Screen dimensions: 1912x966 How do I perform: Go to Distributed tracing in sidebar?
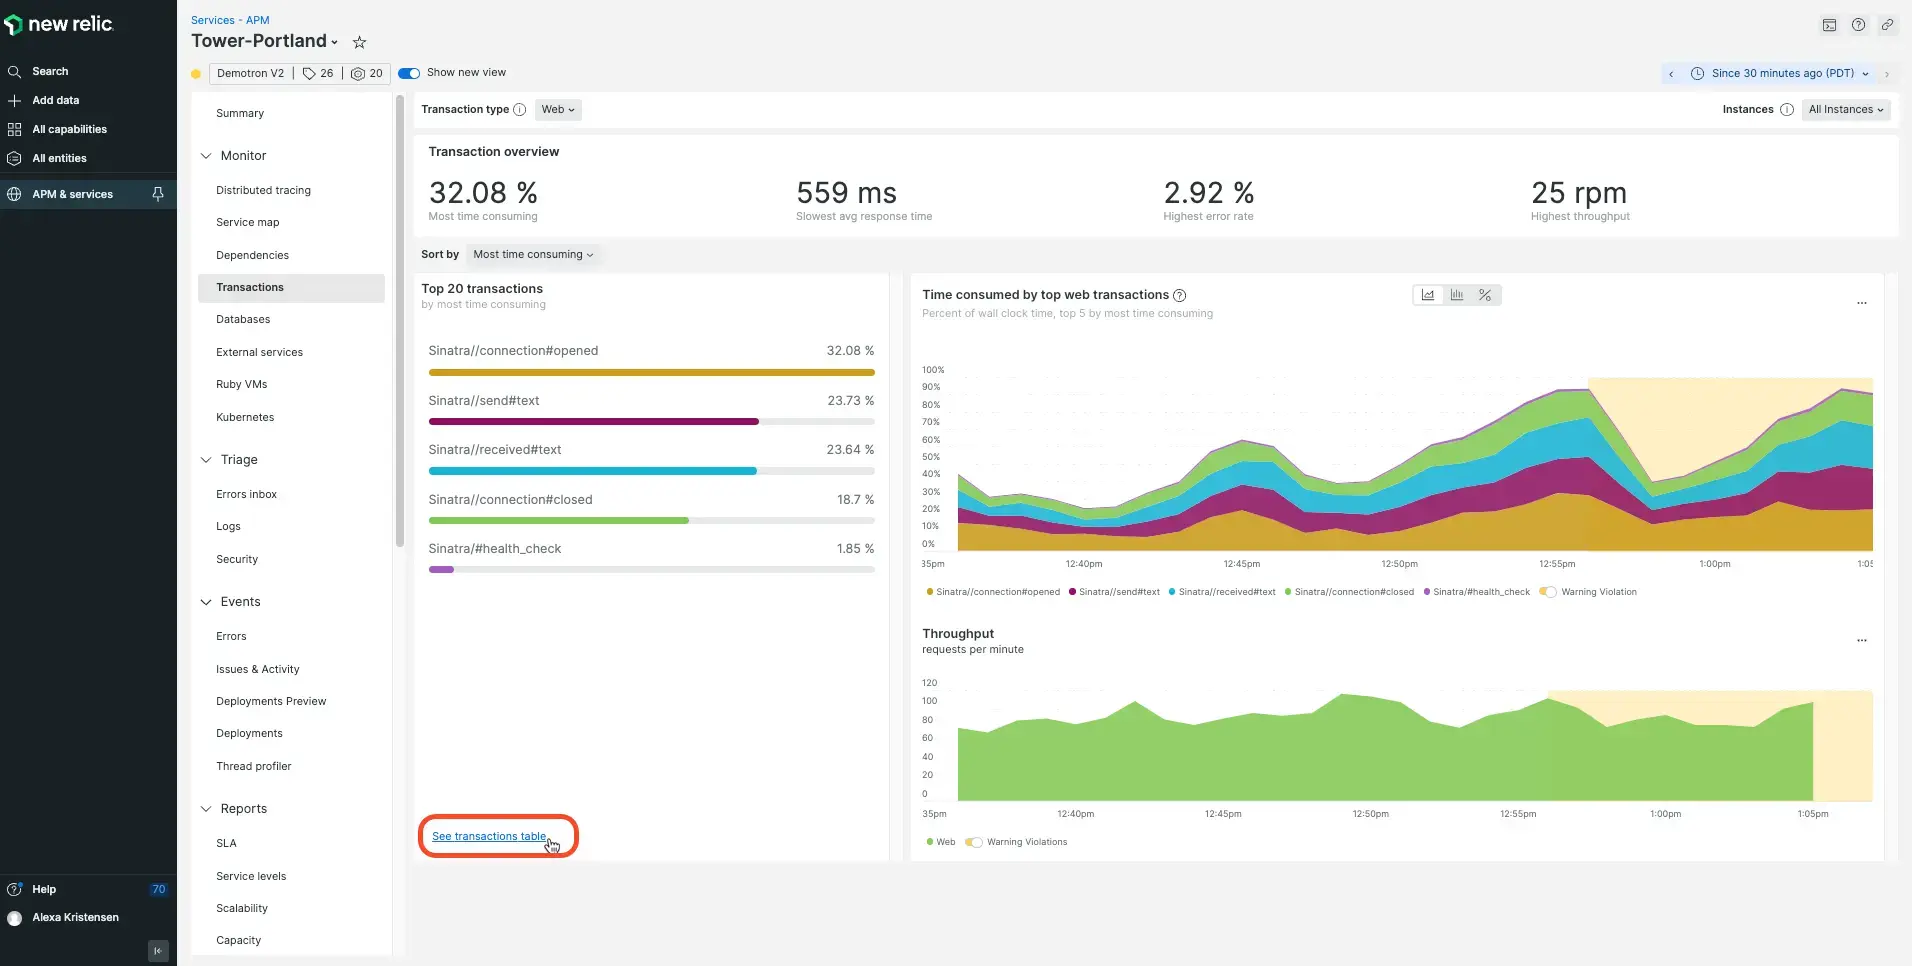tap(263, 190)
